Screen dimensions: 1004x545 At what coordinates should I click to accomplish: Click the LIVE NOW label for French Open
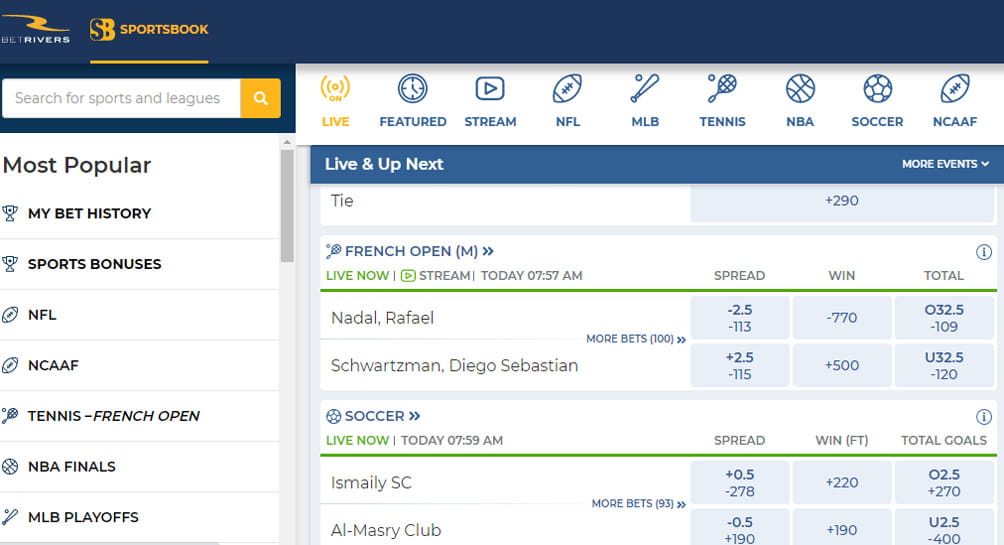pyautogui.click(x=357, y=276)
